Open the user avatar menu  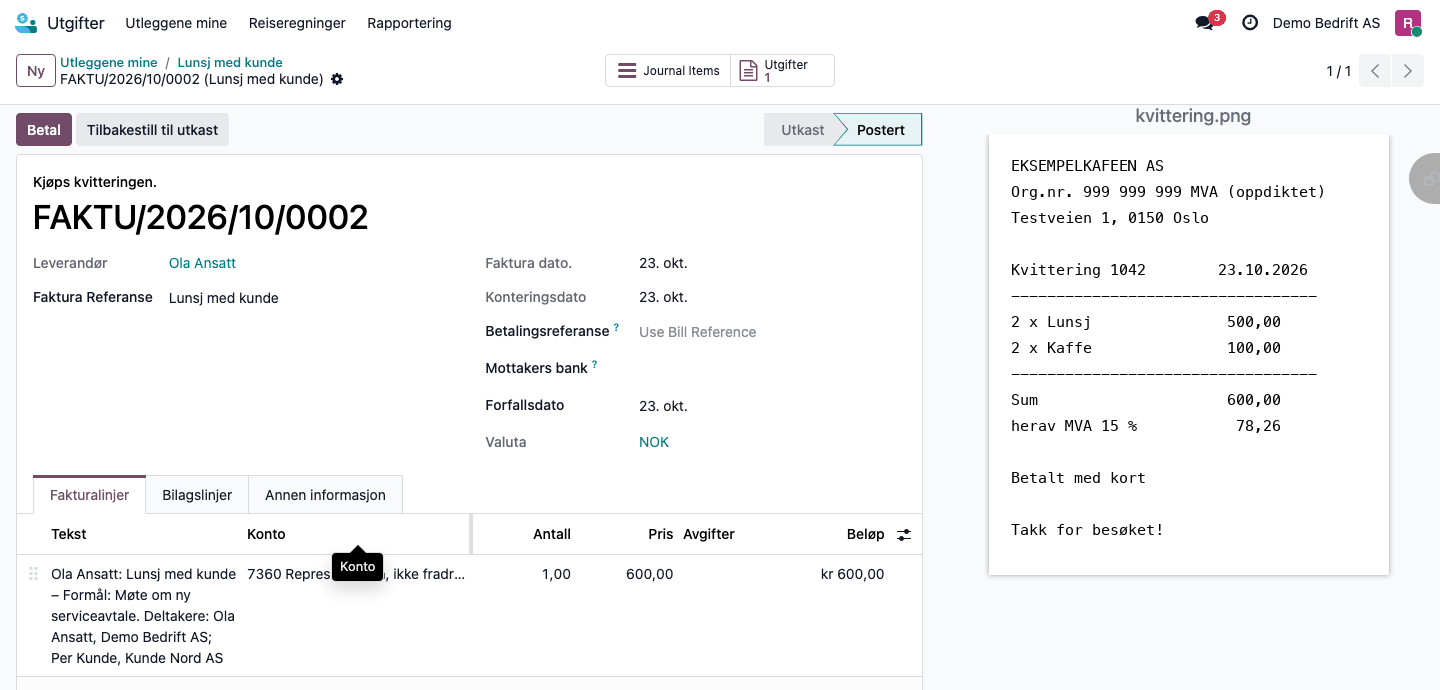1408,23
